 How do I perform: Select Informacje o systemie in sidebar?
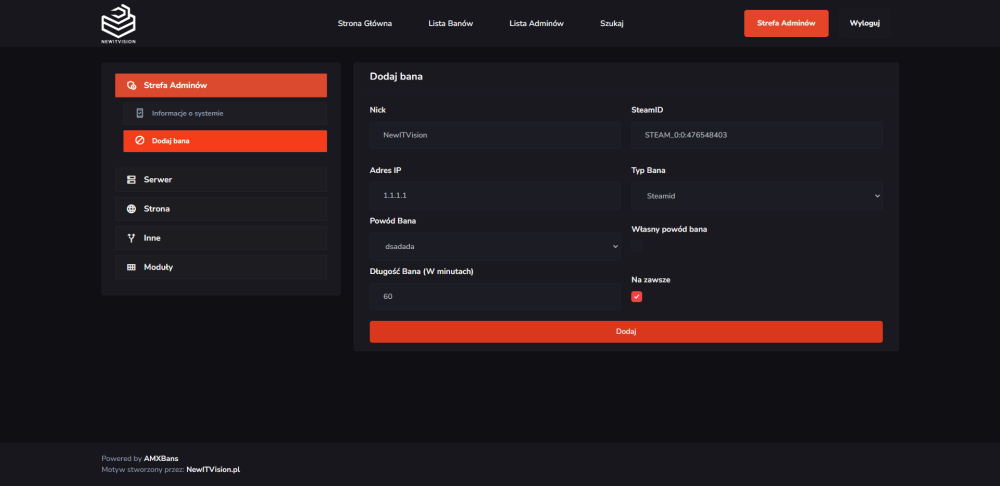click(x=225, y=114)
